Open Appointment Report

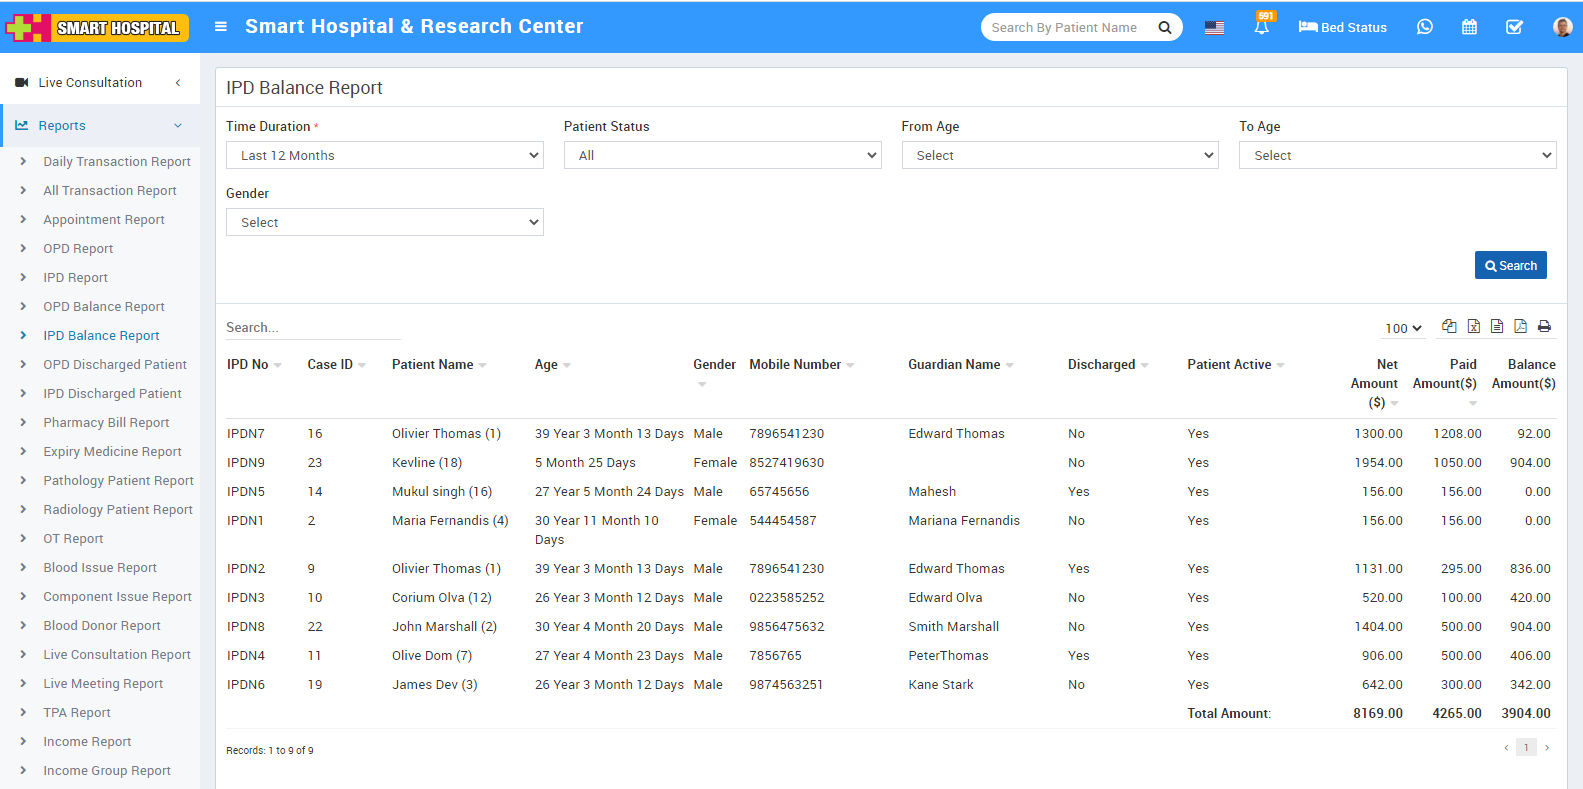coord(104,220)
